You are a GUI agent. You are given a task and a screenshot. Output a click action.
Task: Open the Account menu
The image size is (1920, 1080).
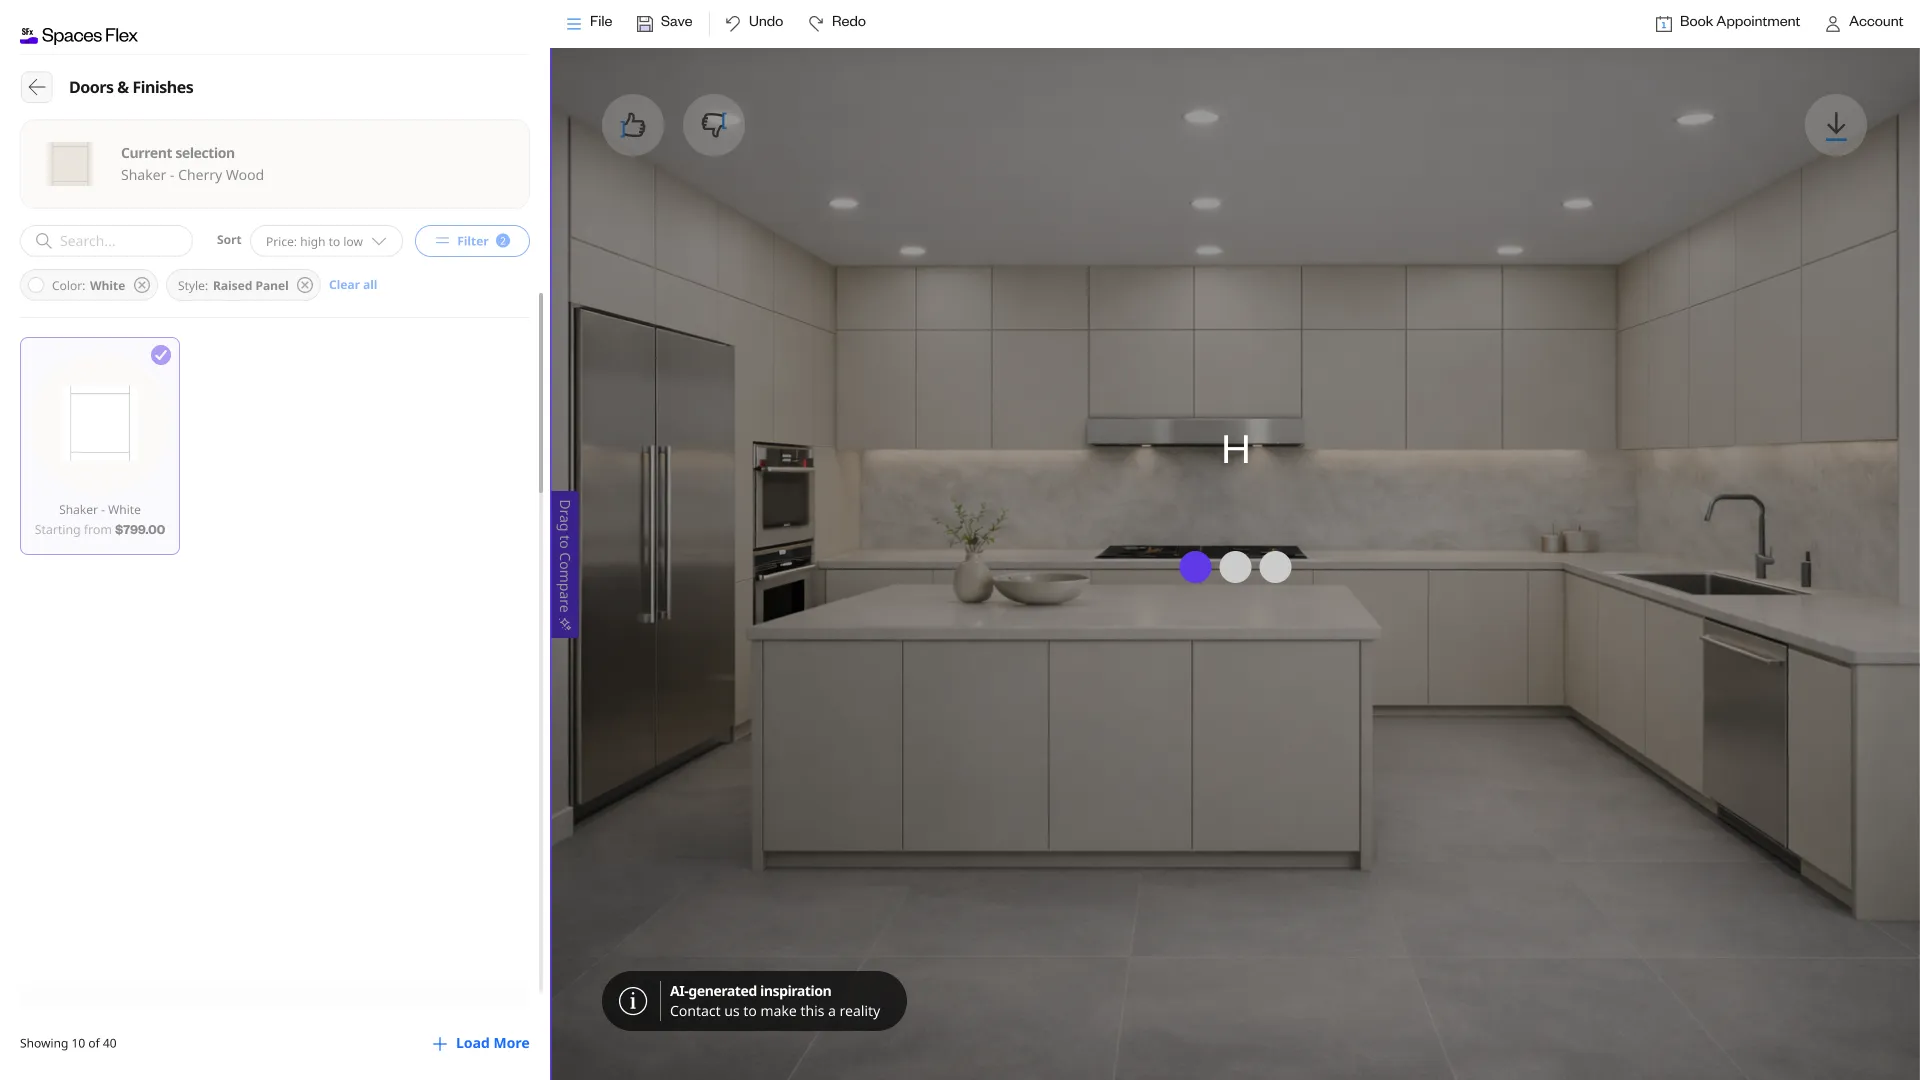point(1864,22)
